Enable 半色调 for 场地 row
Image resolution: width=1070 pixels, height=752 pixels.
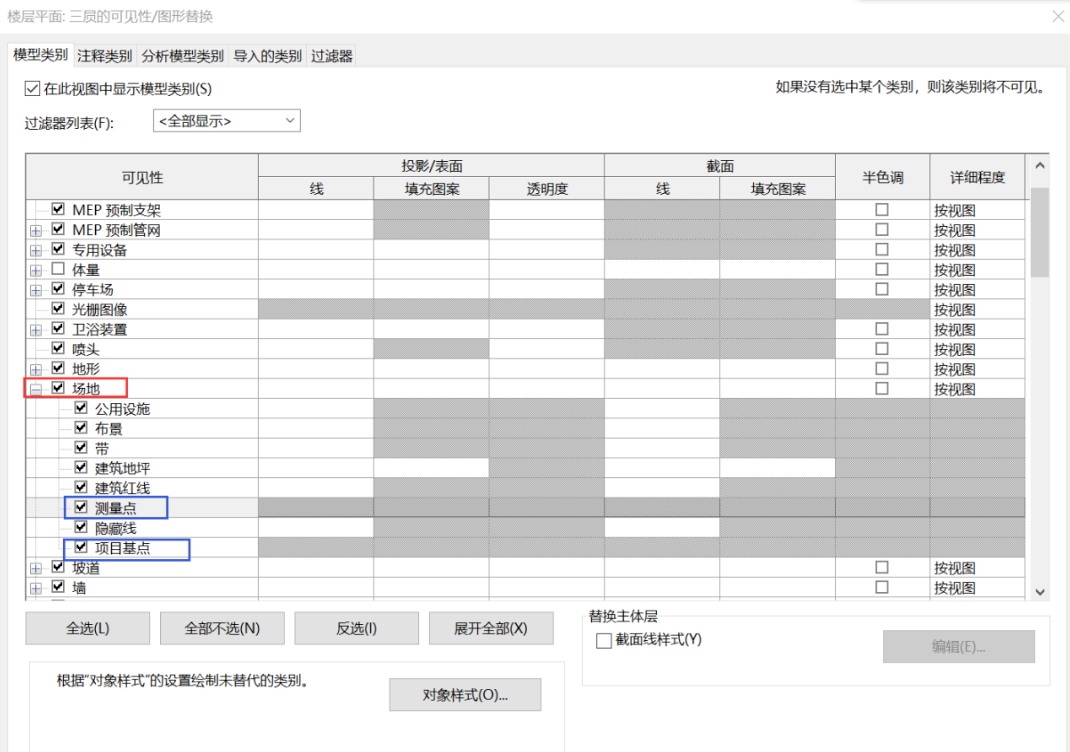click(x=882, y=388)
